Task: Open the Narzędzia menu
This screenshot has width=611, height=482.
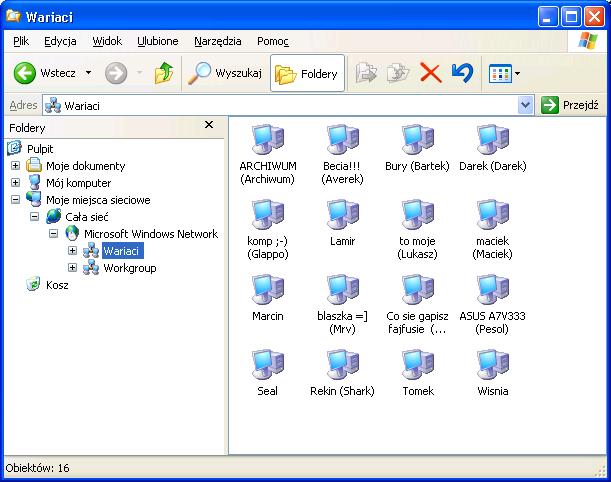Action: click(x=218, y=41)
